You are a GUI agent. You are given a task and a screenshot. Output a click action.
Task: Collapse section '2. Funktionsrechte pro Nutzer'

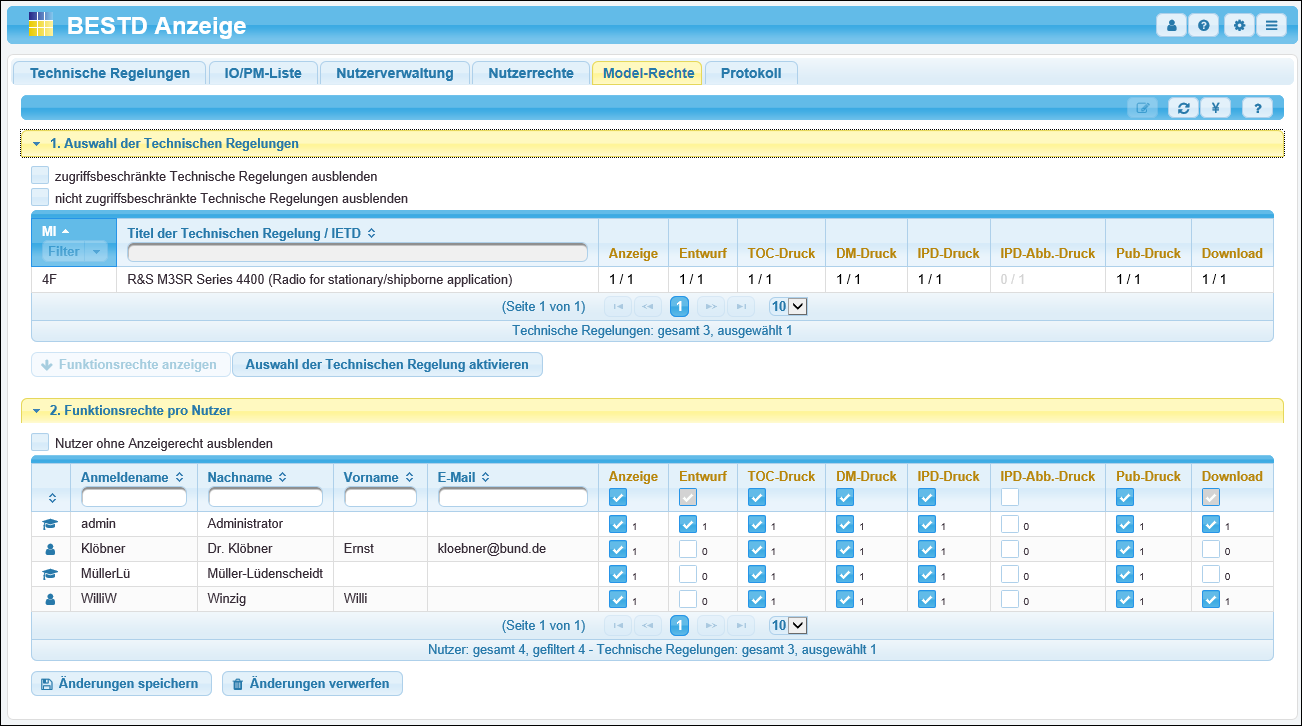point(651,411)
